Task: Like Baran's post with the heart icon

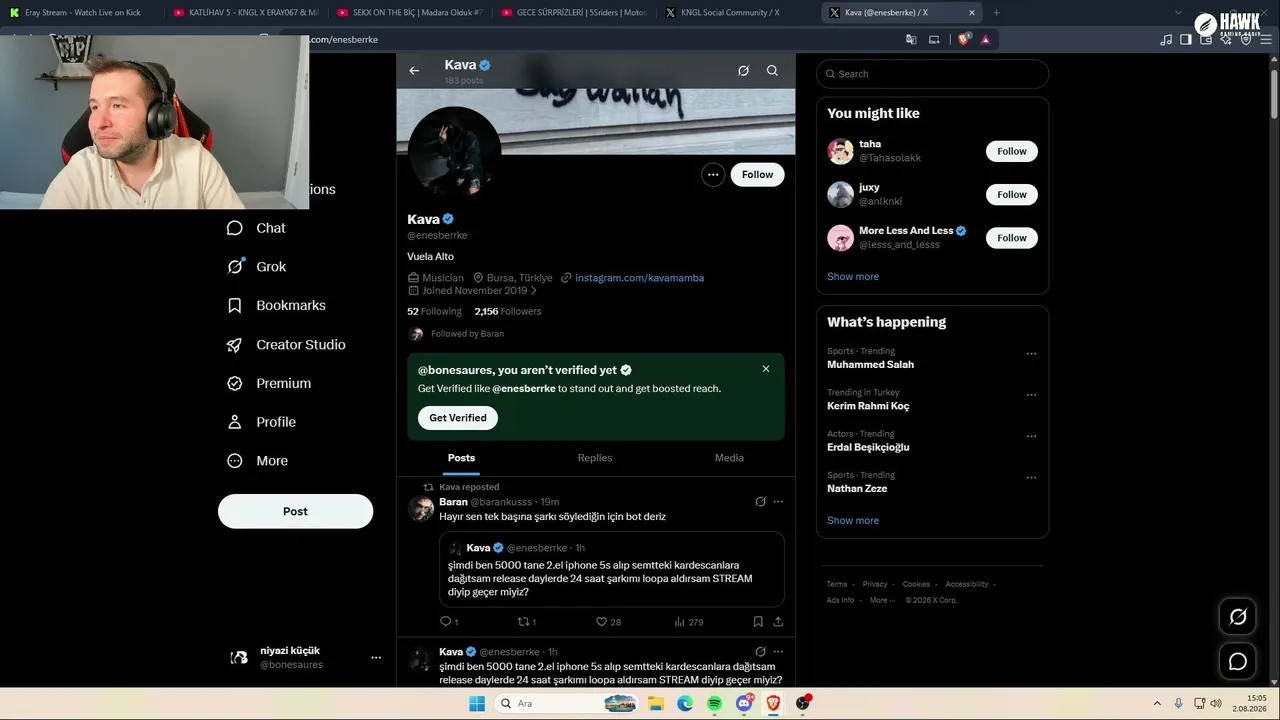Action: [x=601, y=622]
